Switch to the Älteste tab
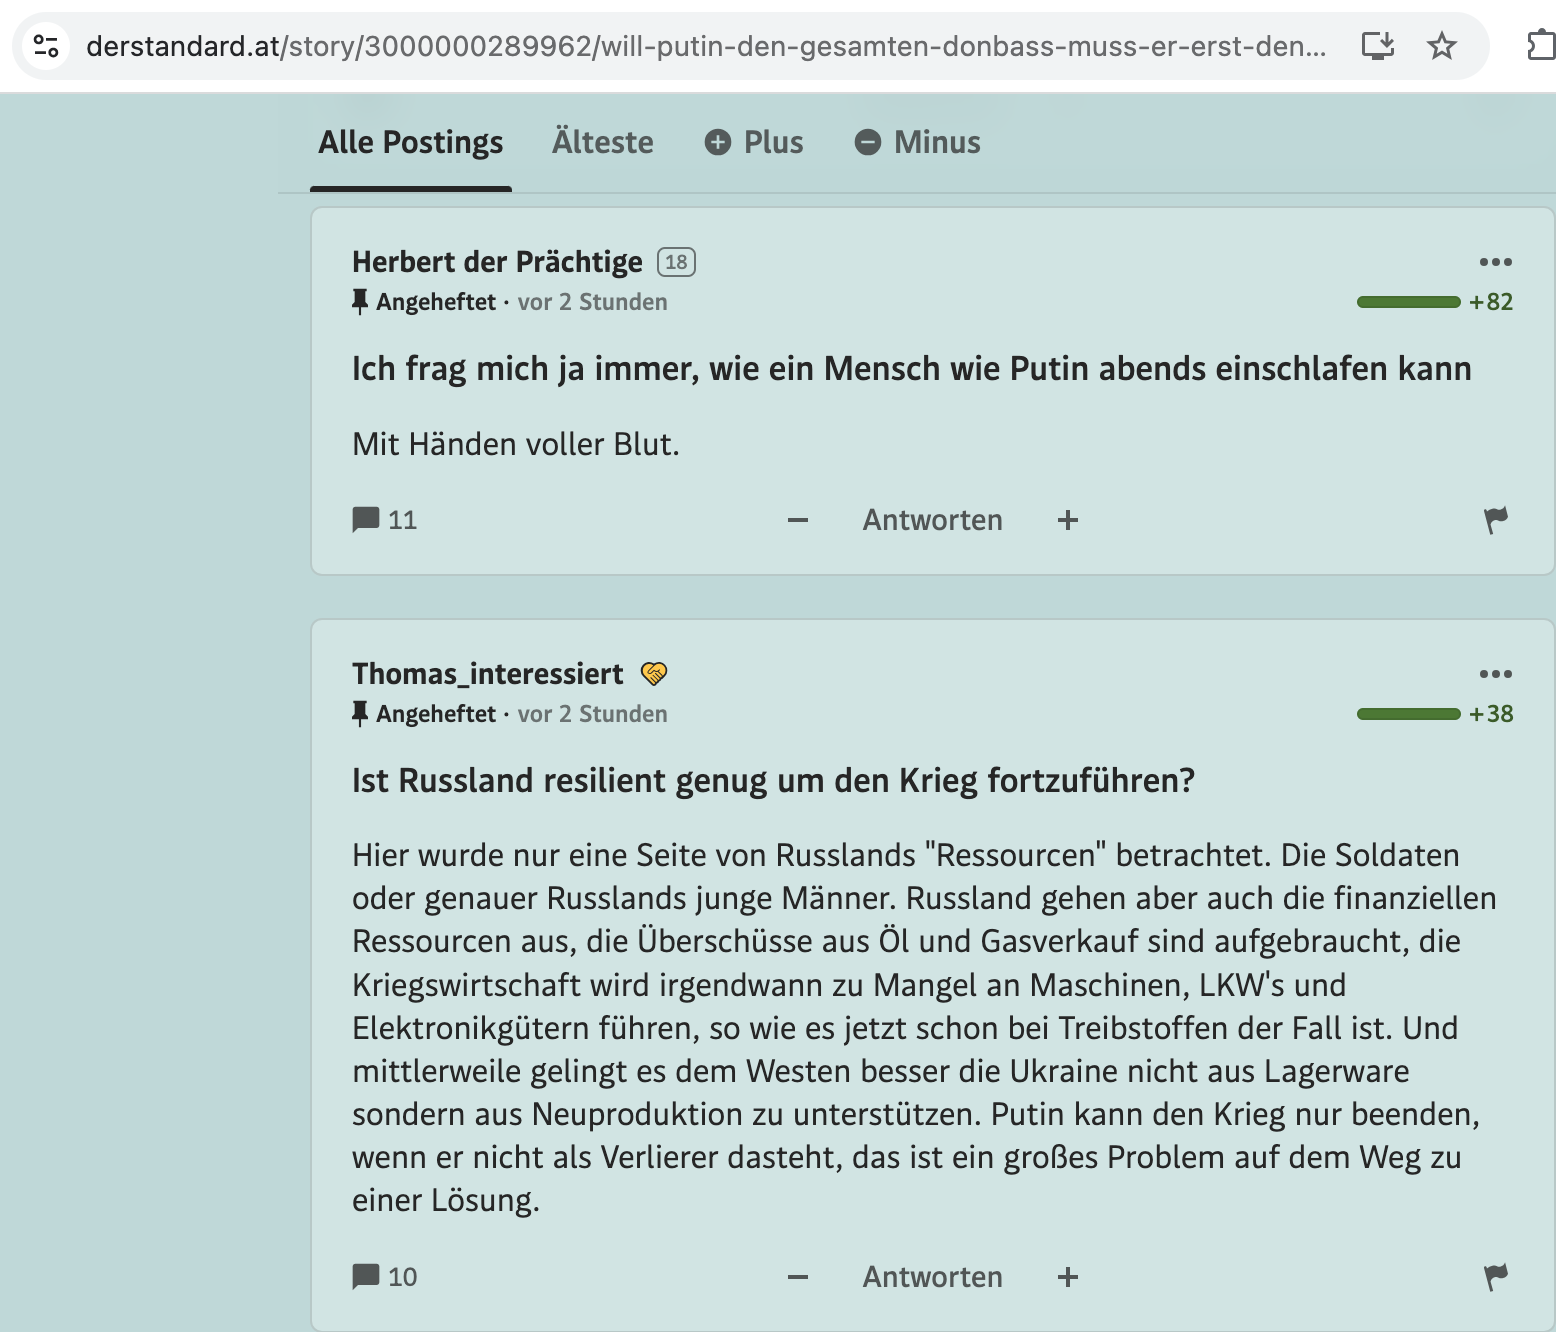 point(602,143)
